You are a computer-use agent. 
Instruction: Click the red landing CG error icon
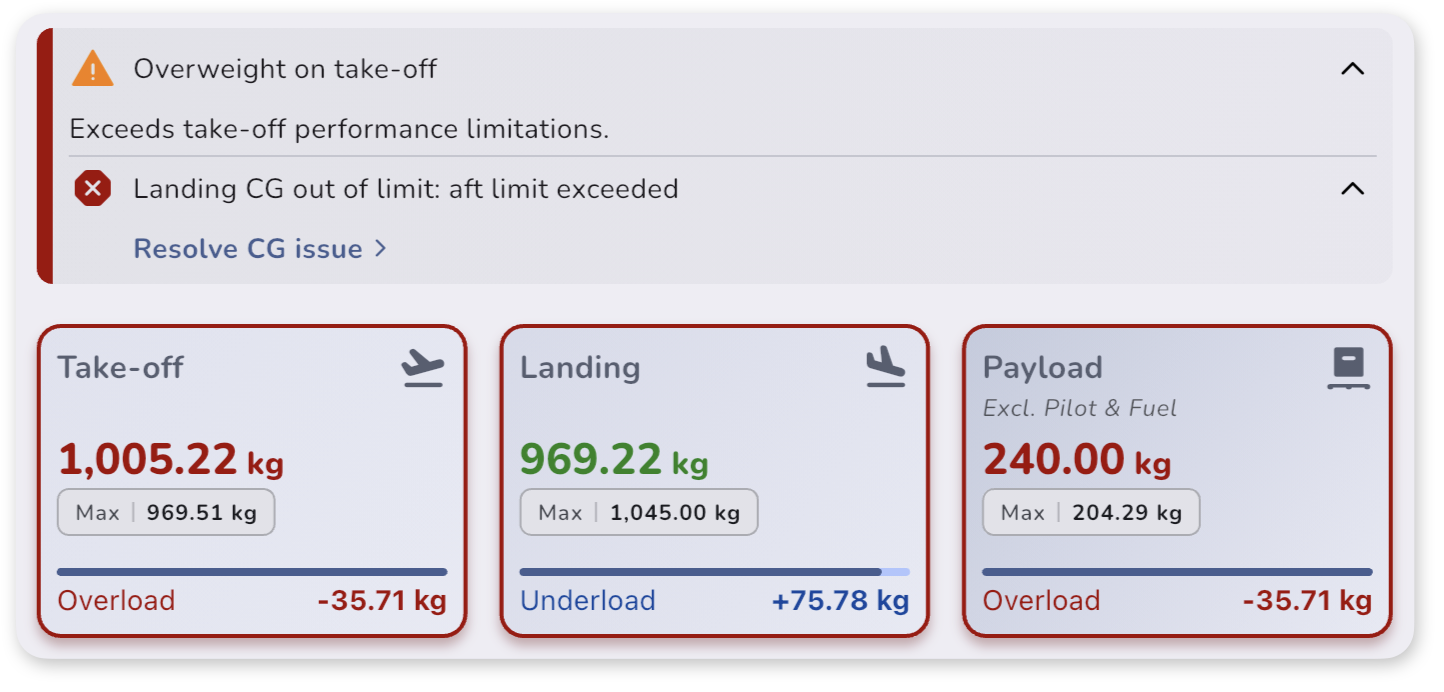click(x=93, y=188)
